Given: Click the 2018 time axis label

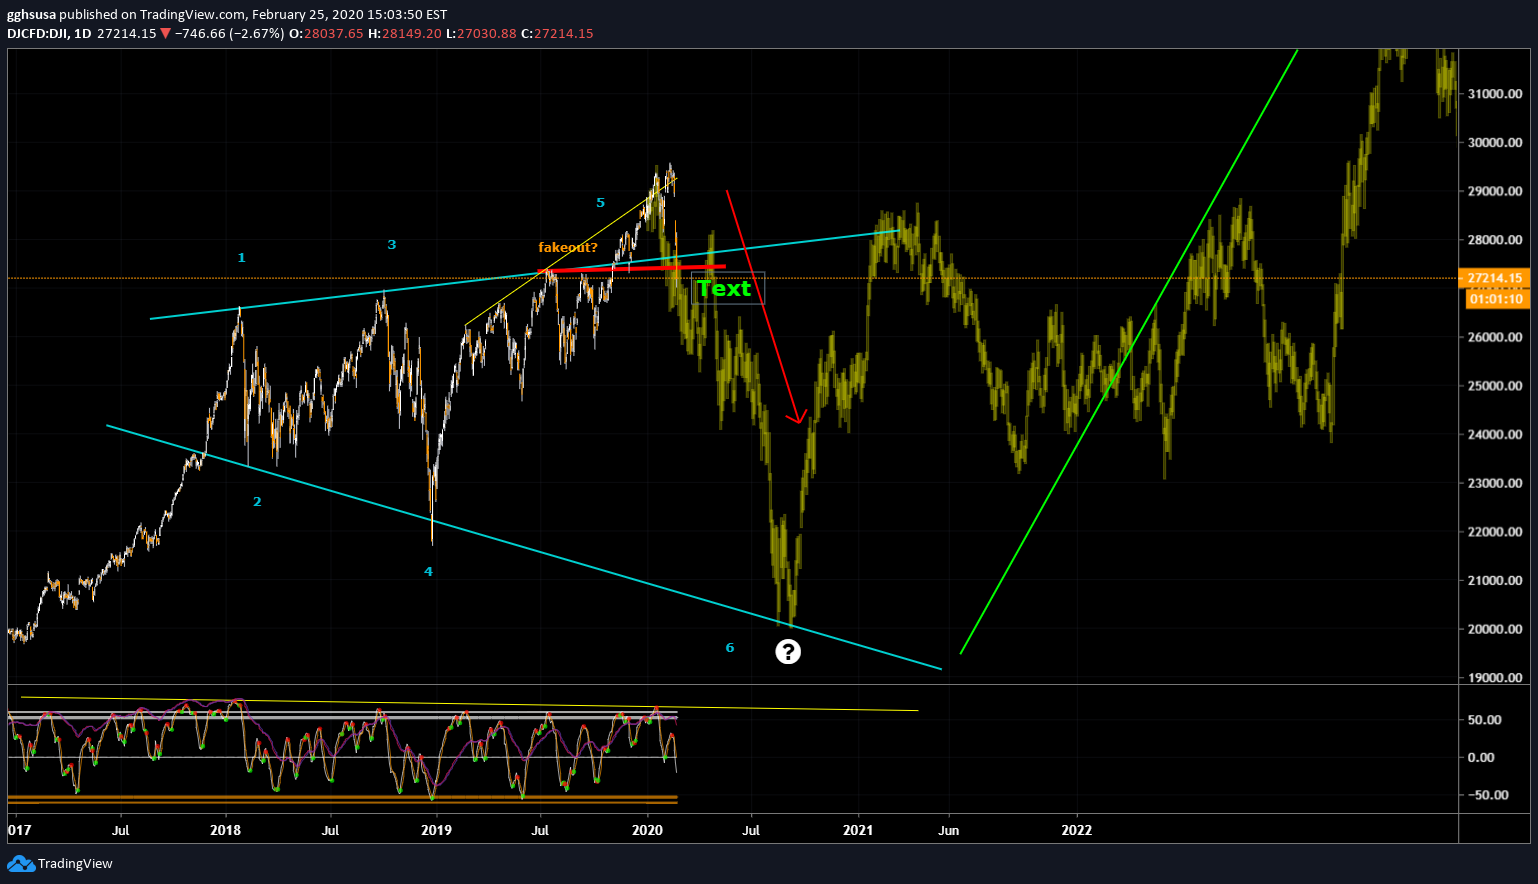Looking at the screenshot, I should click(226, 830).
